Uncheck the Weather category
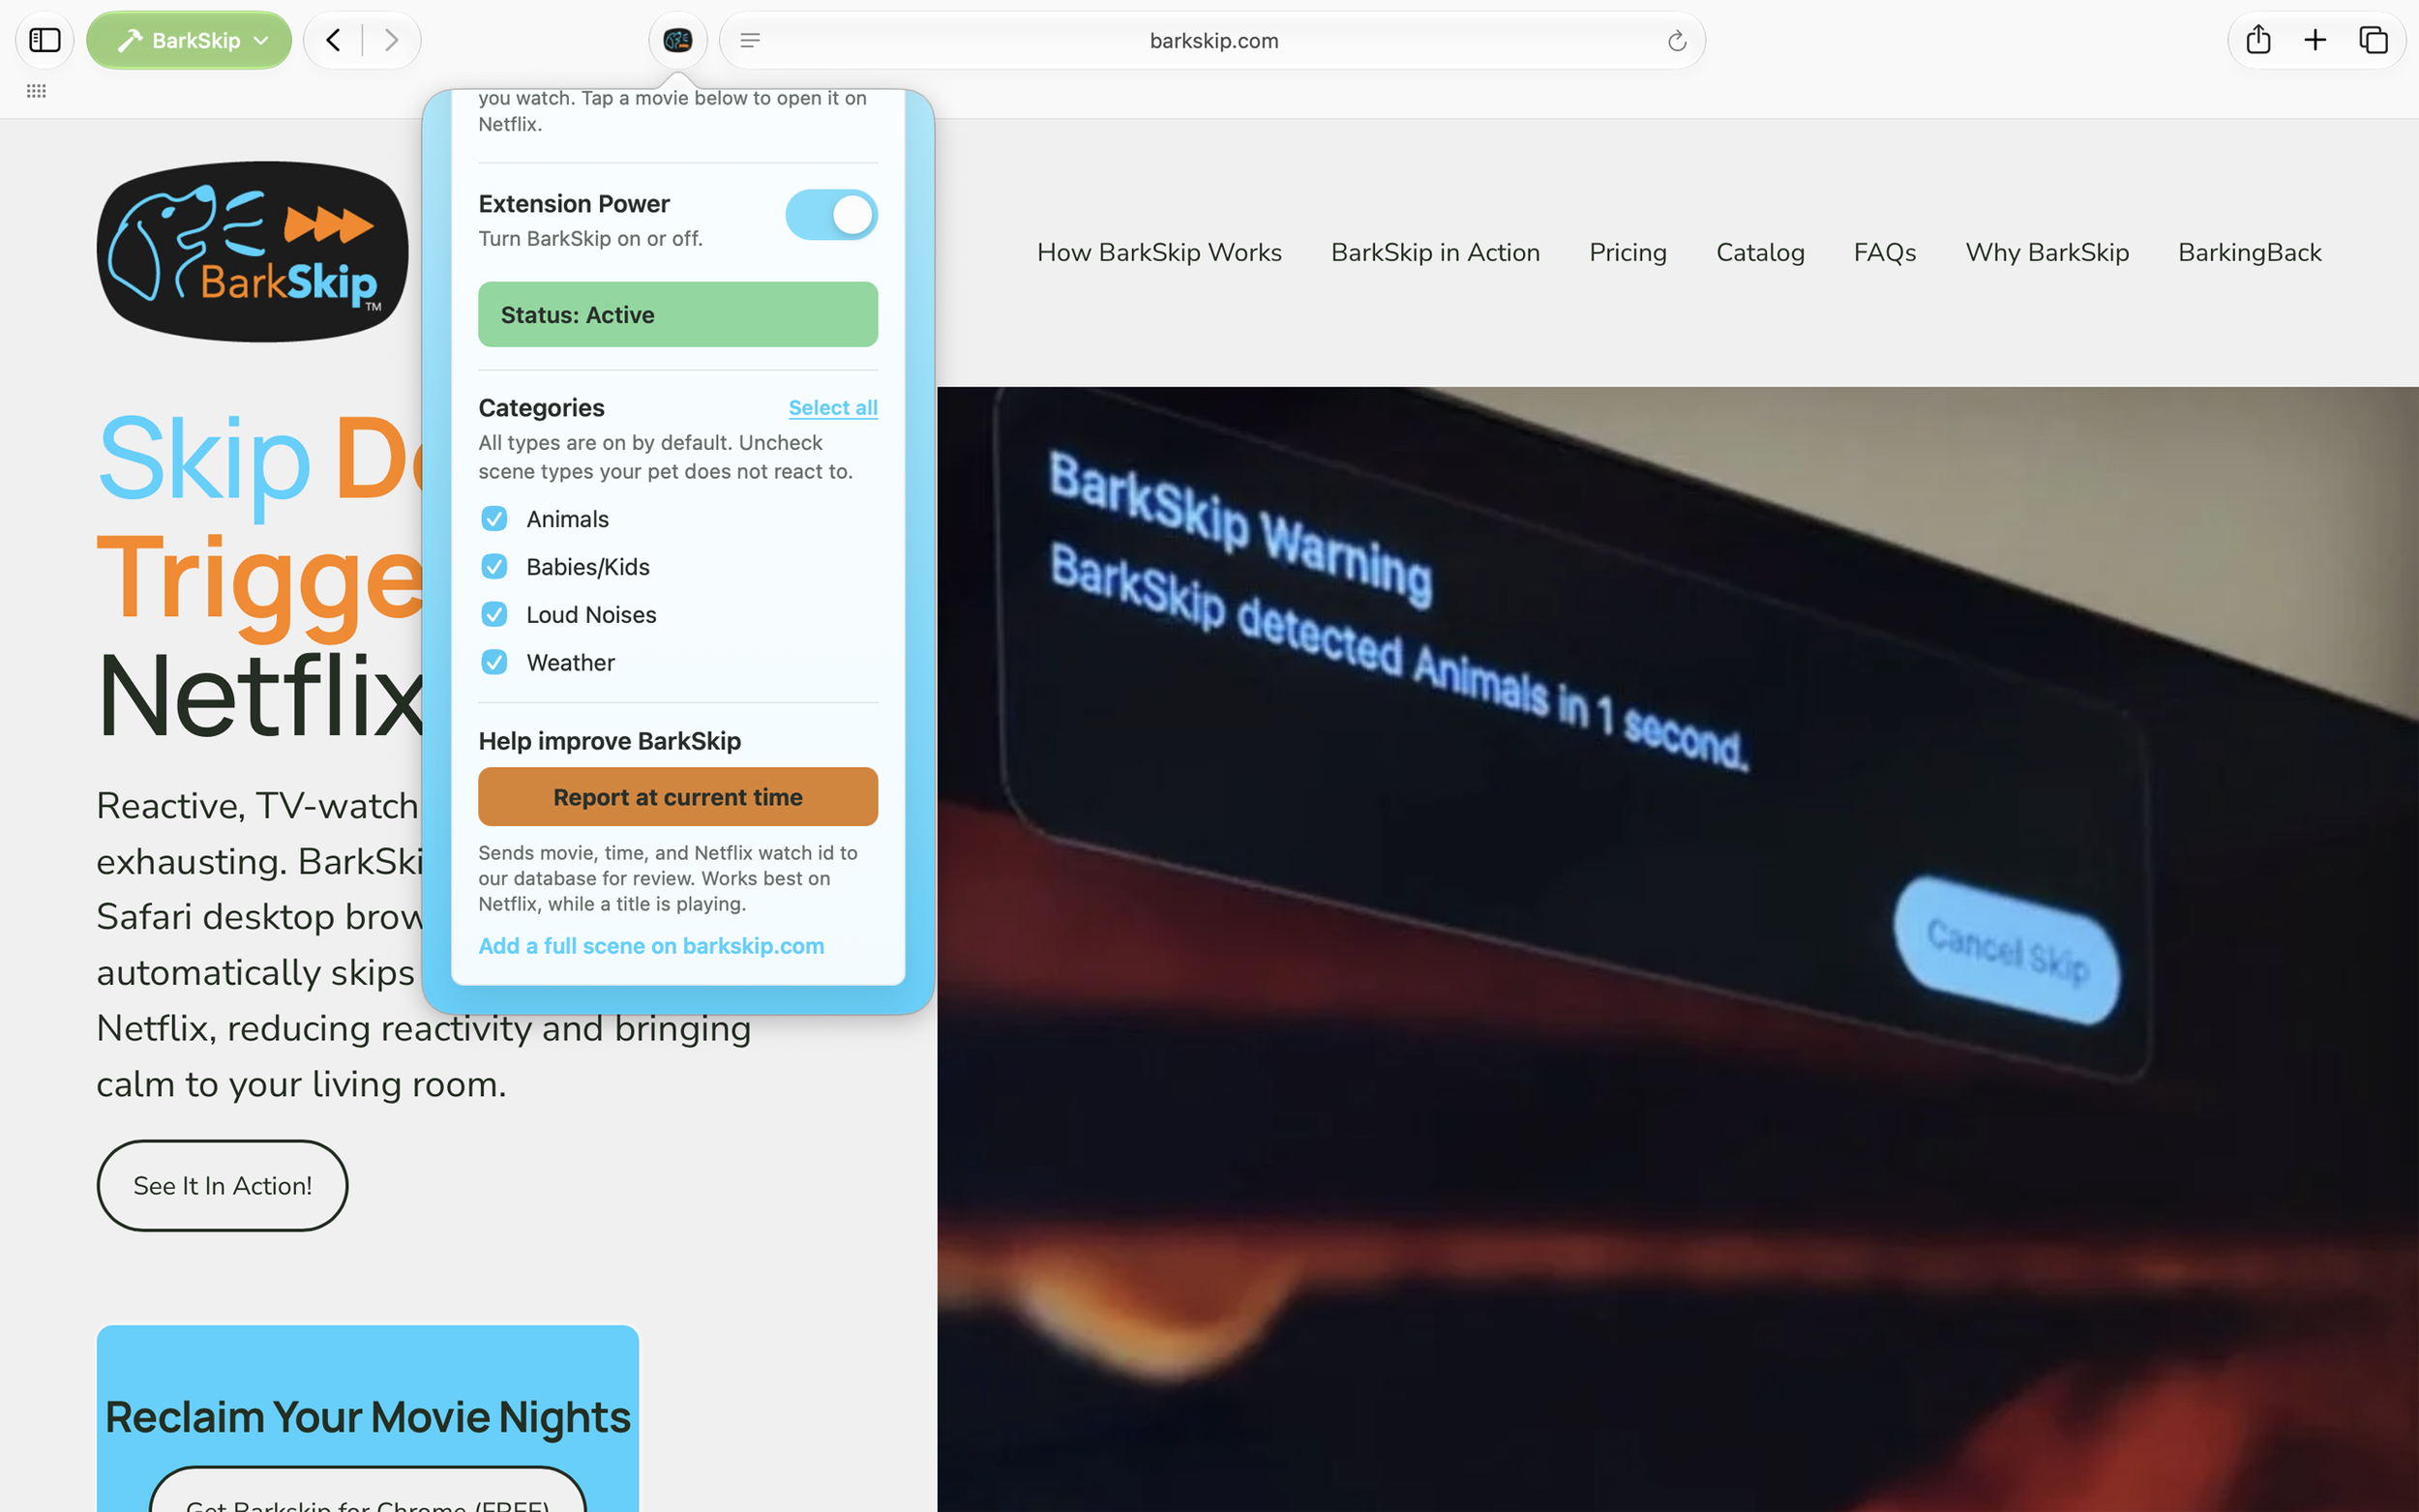 click(494, 662)
